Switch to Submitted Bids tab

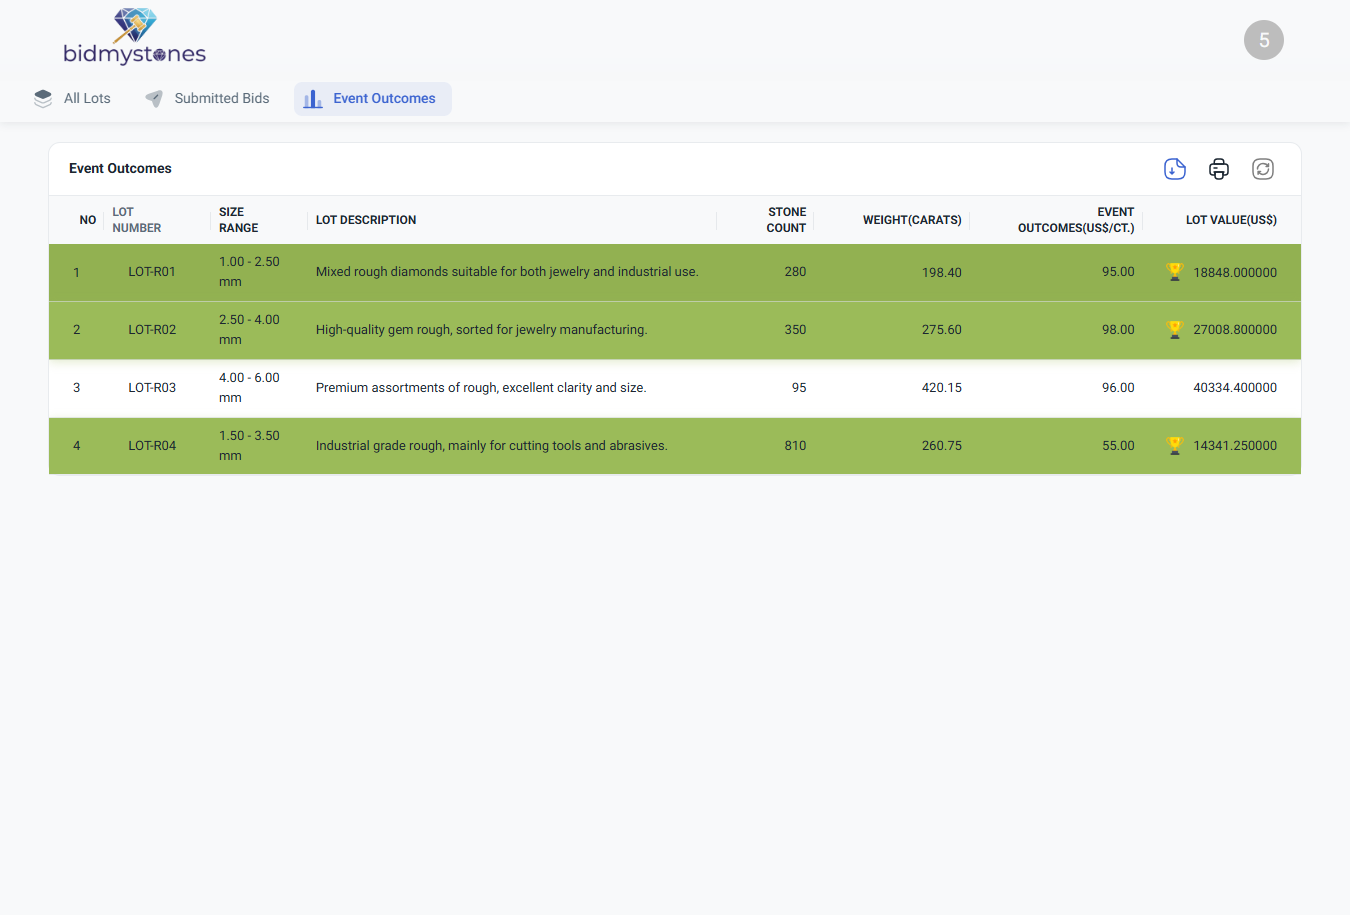(207, 98)
